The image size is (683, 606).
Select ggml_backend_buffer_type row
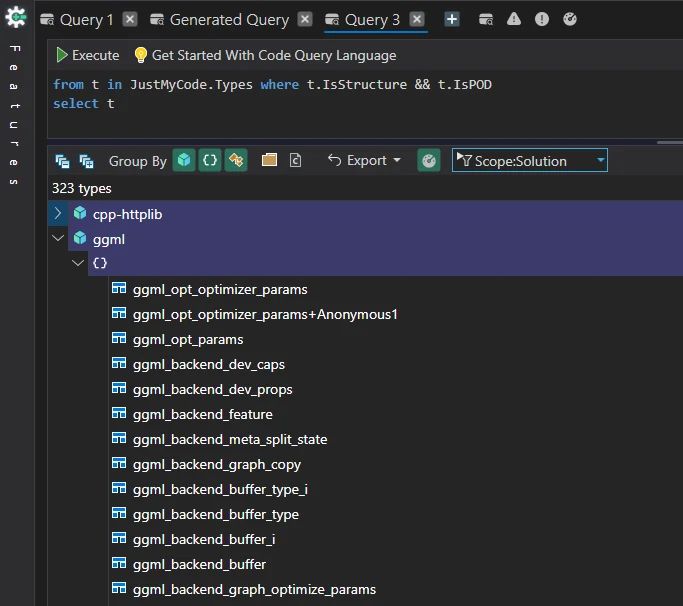[x=216, y=515]
